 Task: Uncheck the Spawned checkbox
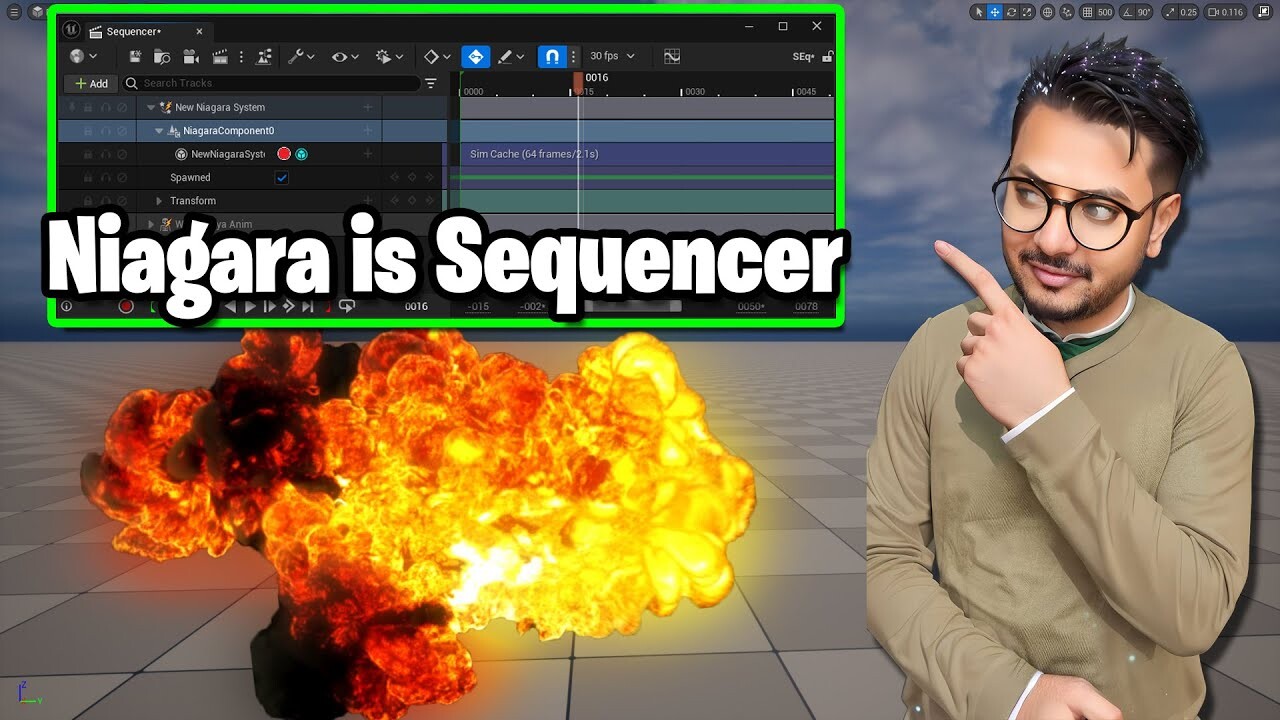tap(281, 177)
